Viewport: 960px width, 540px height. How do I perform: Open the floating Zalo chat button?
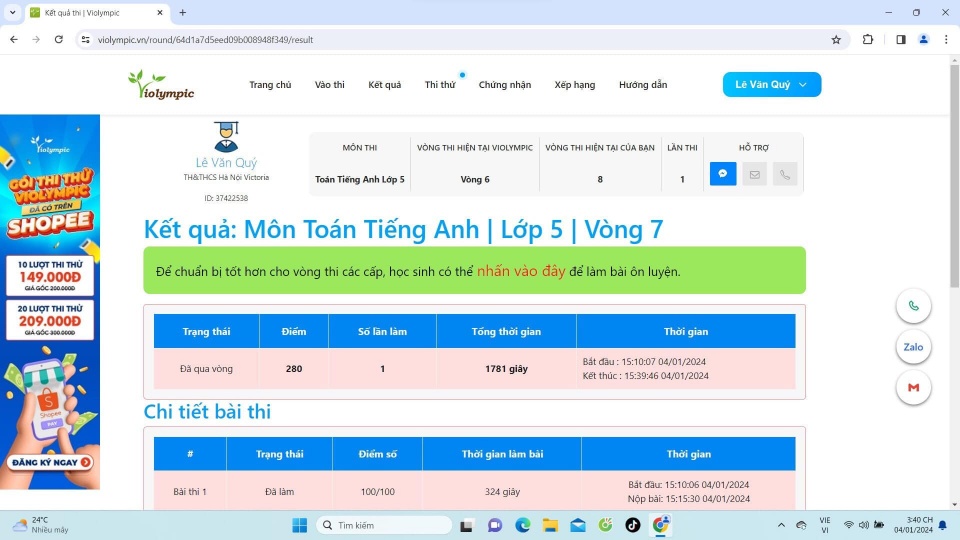coord(913,347)
